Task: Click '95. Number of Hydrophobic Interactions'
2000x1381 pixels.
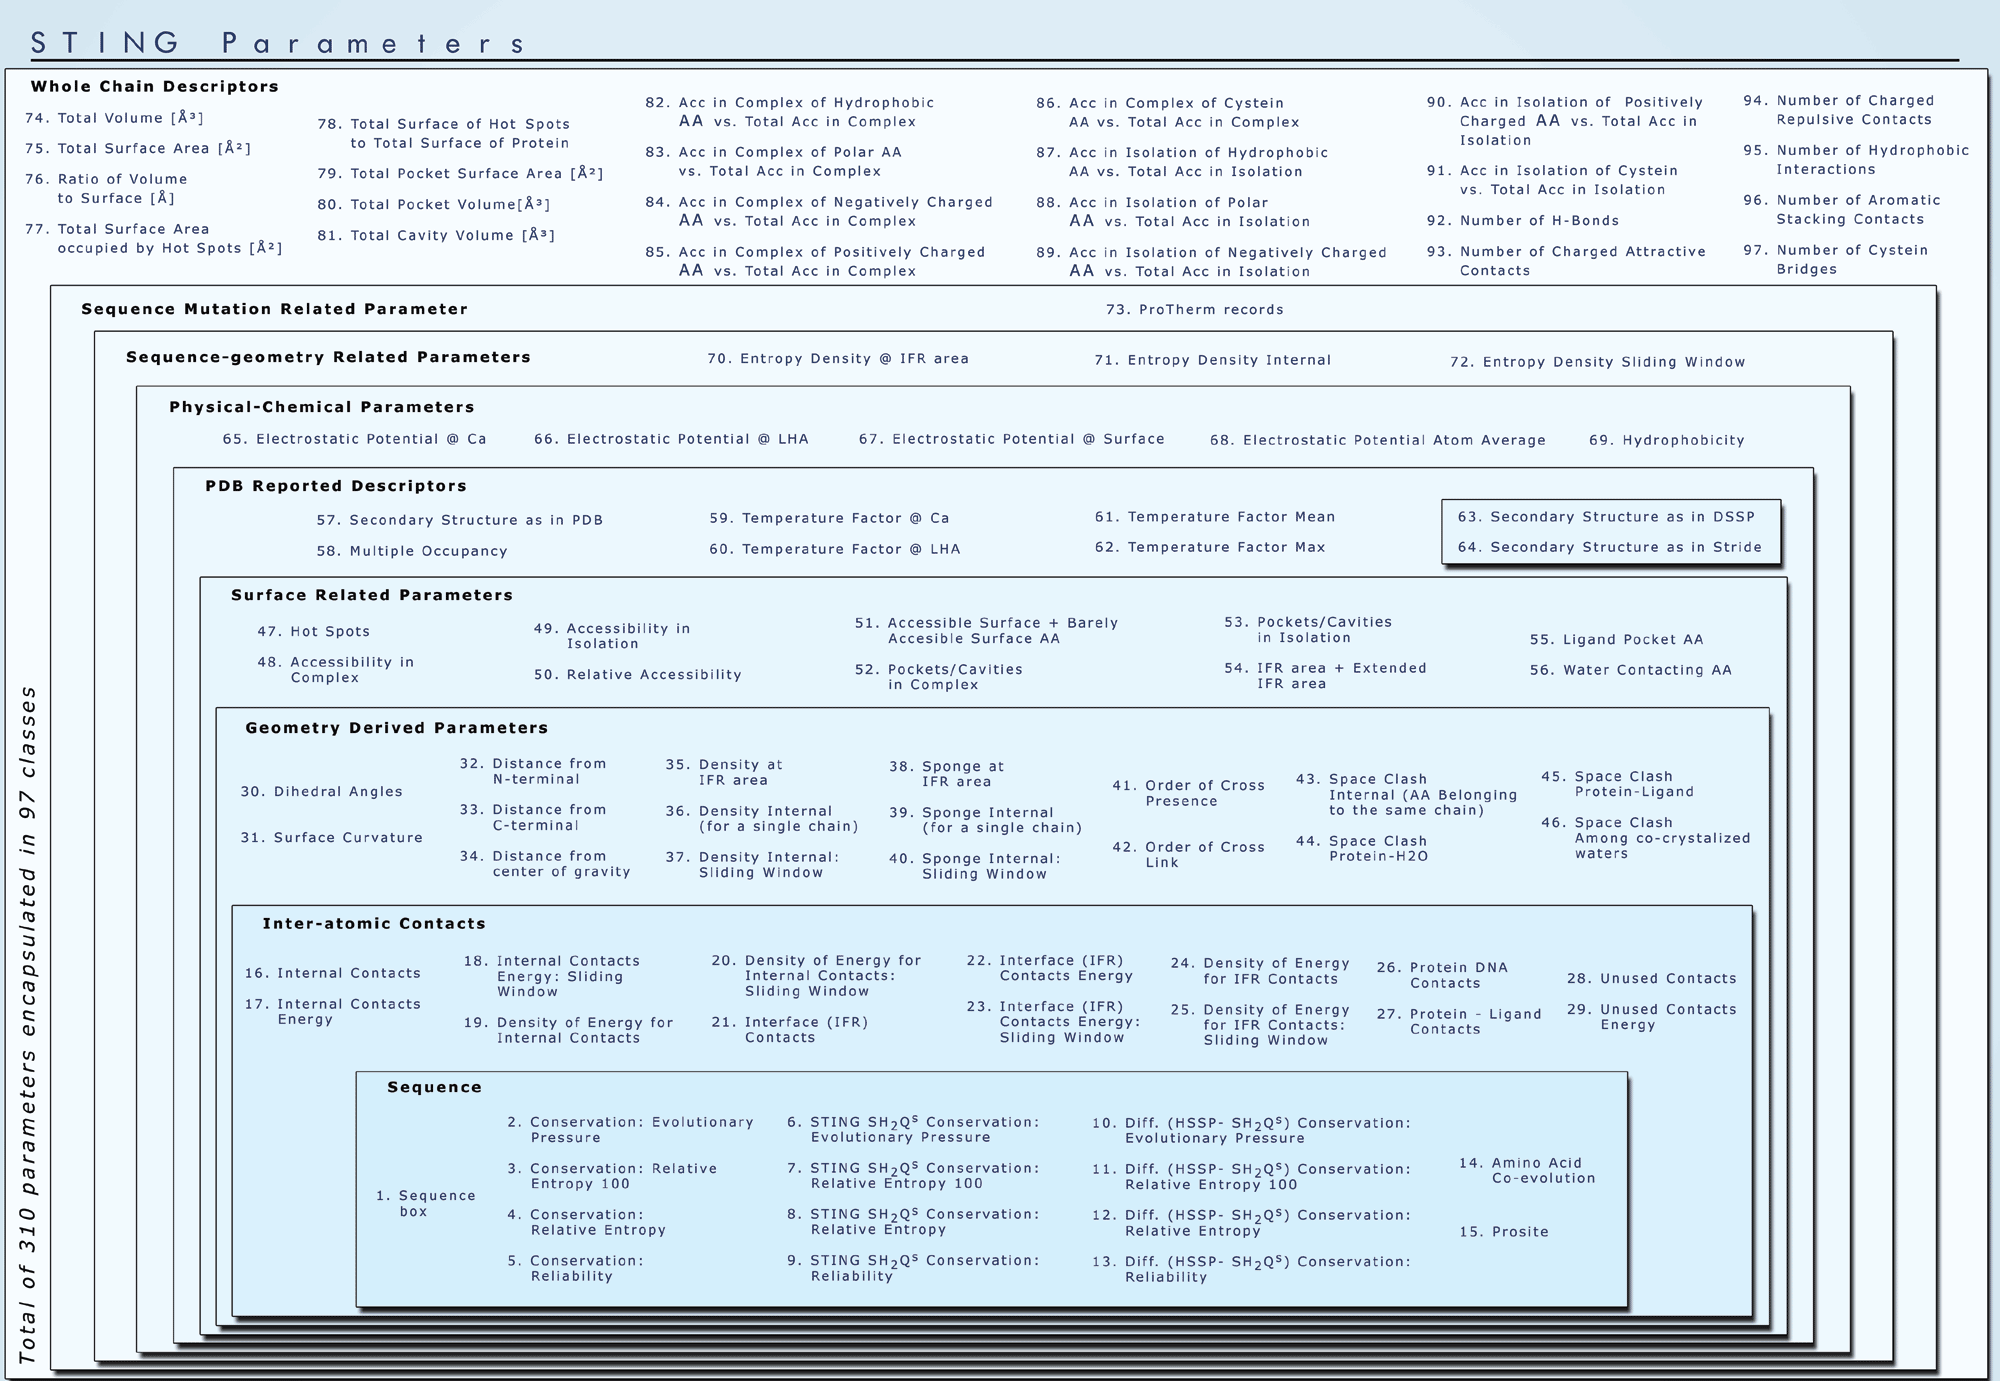Action: (x=1856, y=159)
